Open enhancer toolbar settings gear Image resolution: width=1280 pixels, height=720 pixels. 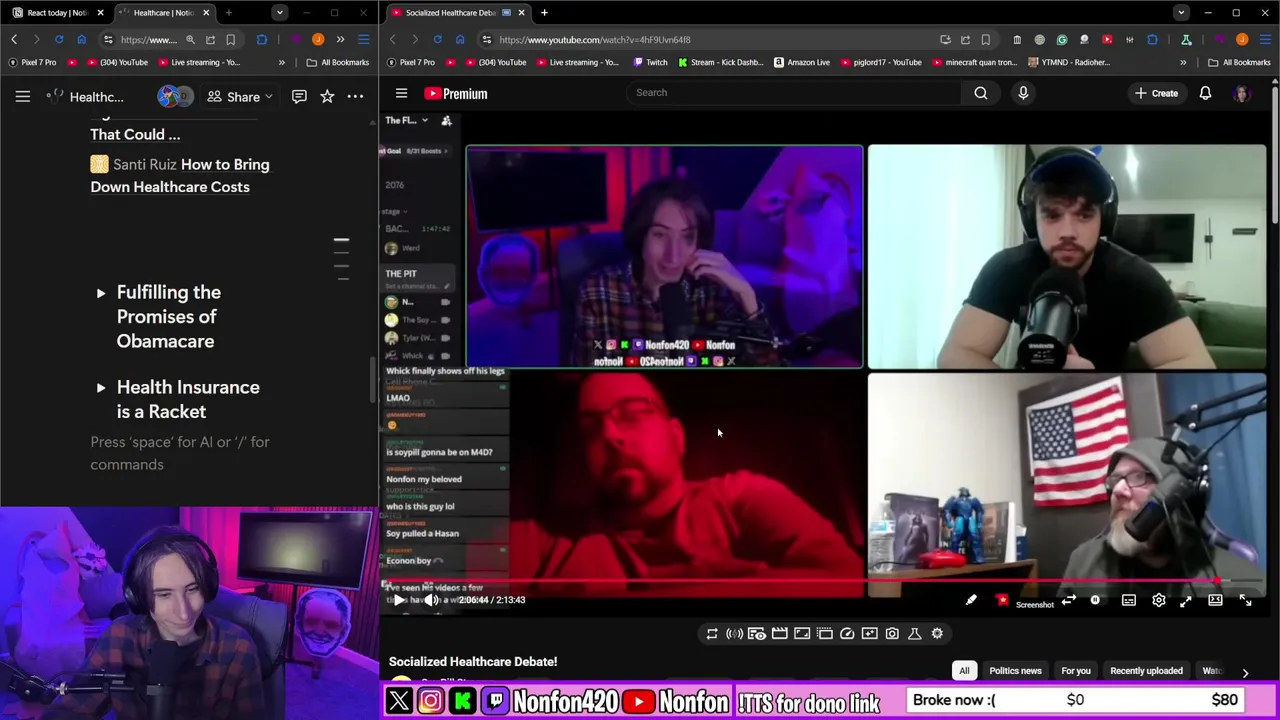(937, 633)
